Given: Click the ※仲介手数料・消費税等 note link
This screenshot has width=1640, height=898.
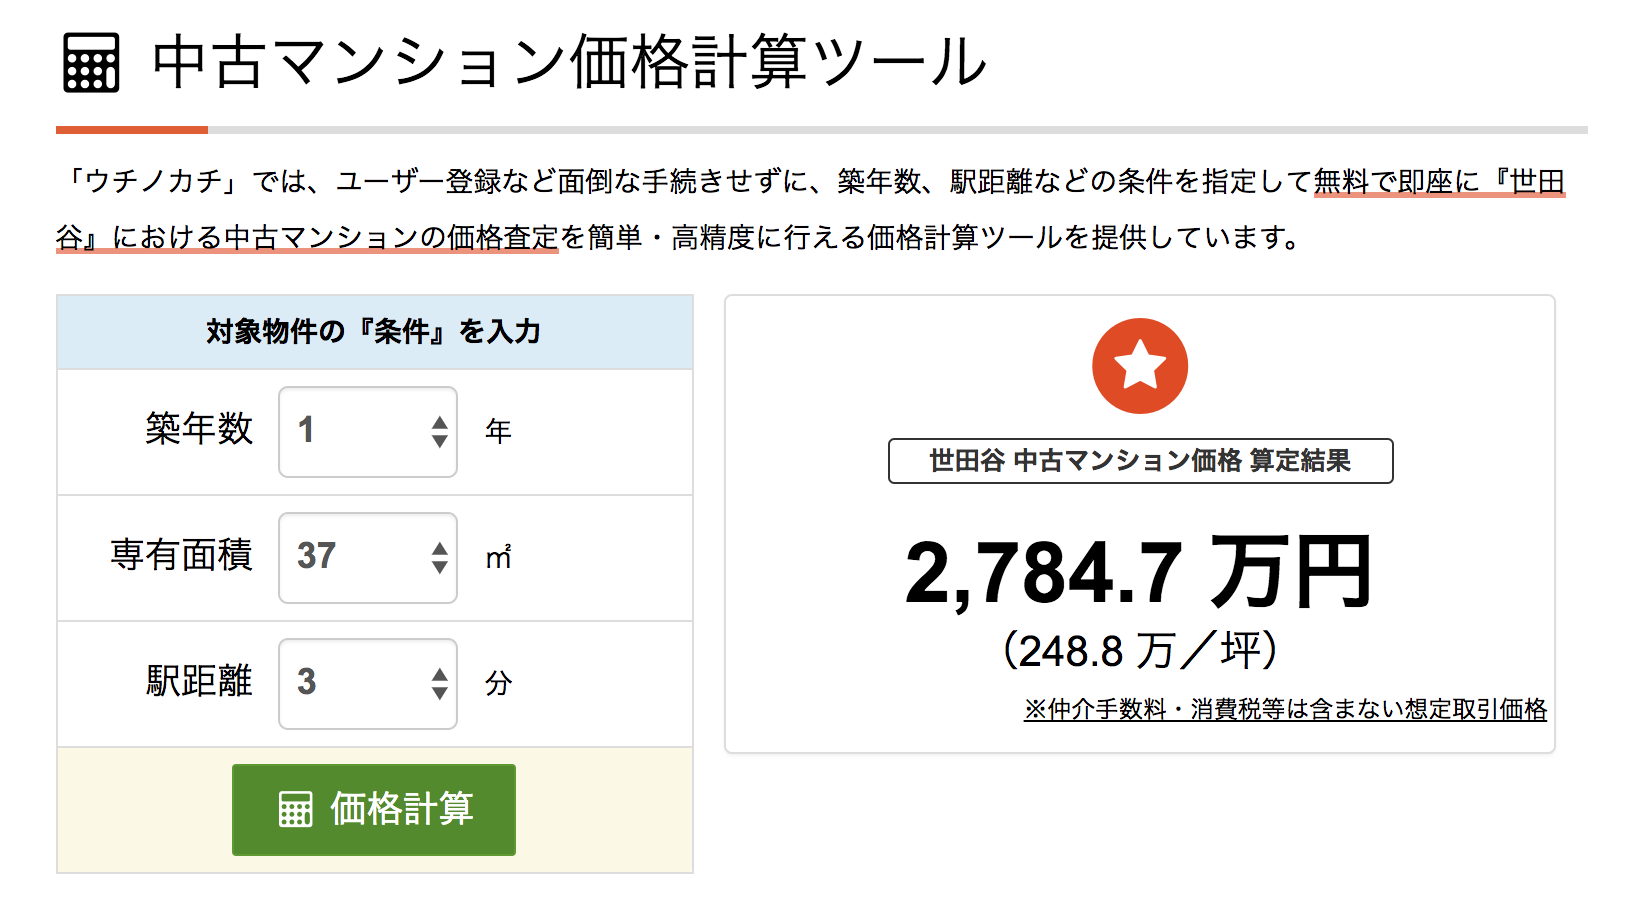Looking at the screenshot, I should 1285,709.
